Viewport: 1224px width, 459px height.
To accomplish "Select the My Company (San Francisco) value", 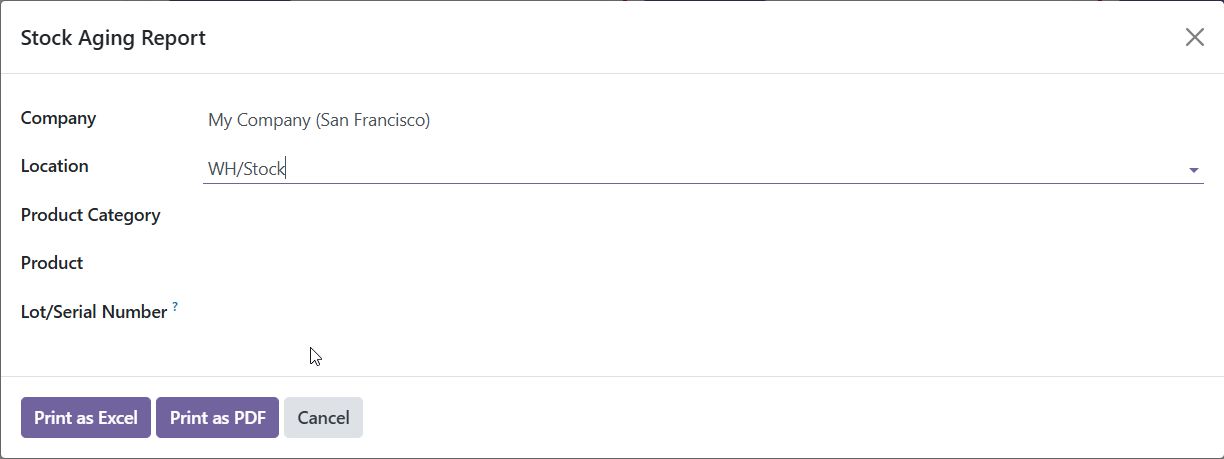I will coord(319,120).
